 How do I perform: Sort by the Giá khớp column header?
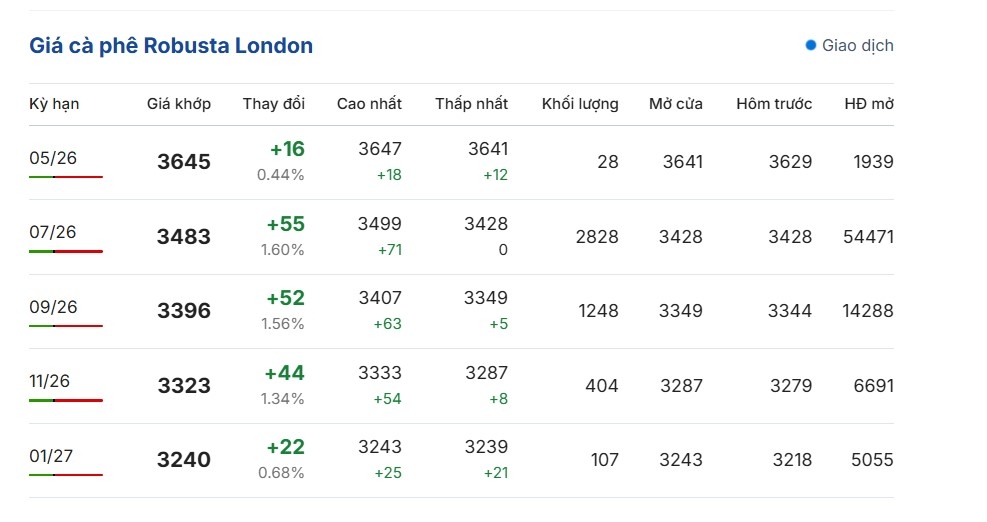[178, 104]
